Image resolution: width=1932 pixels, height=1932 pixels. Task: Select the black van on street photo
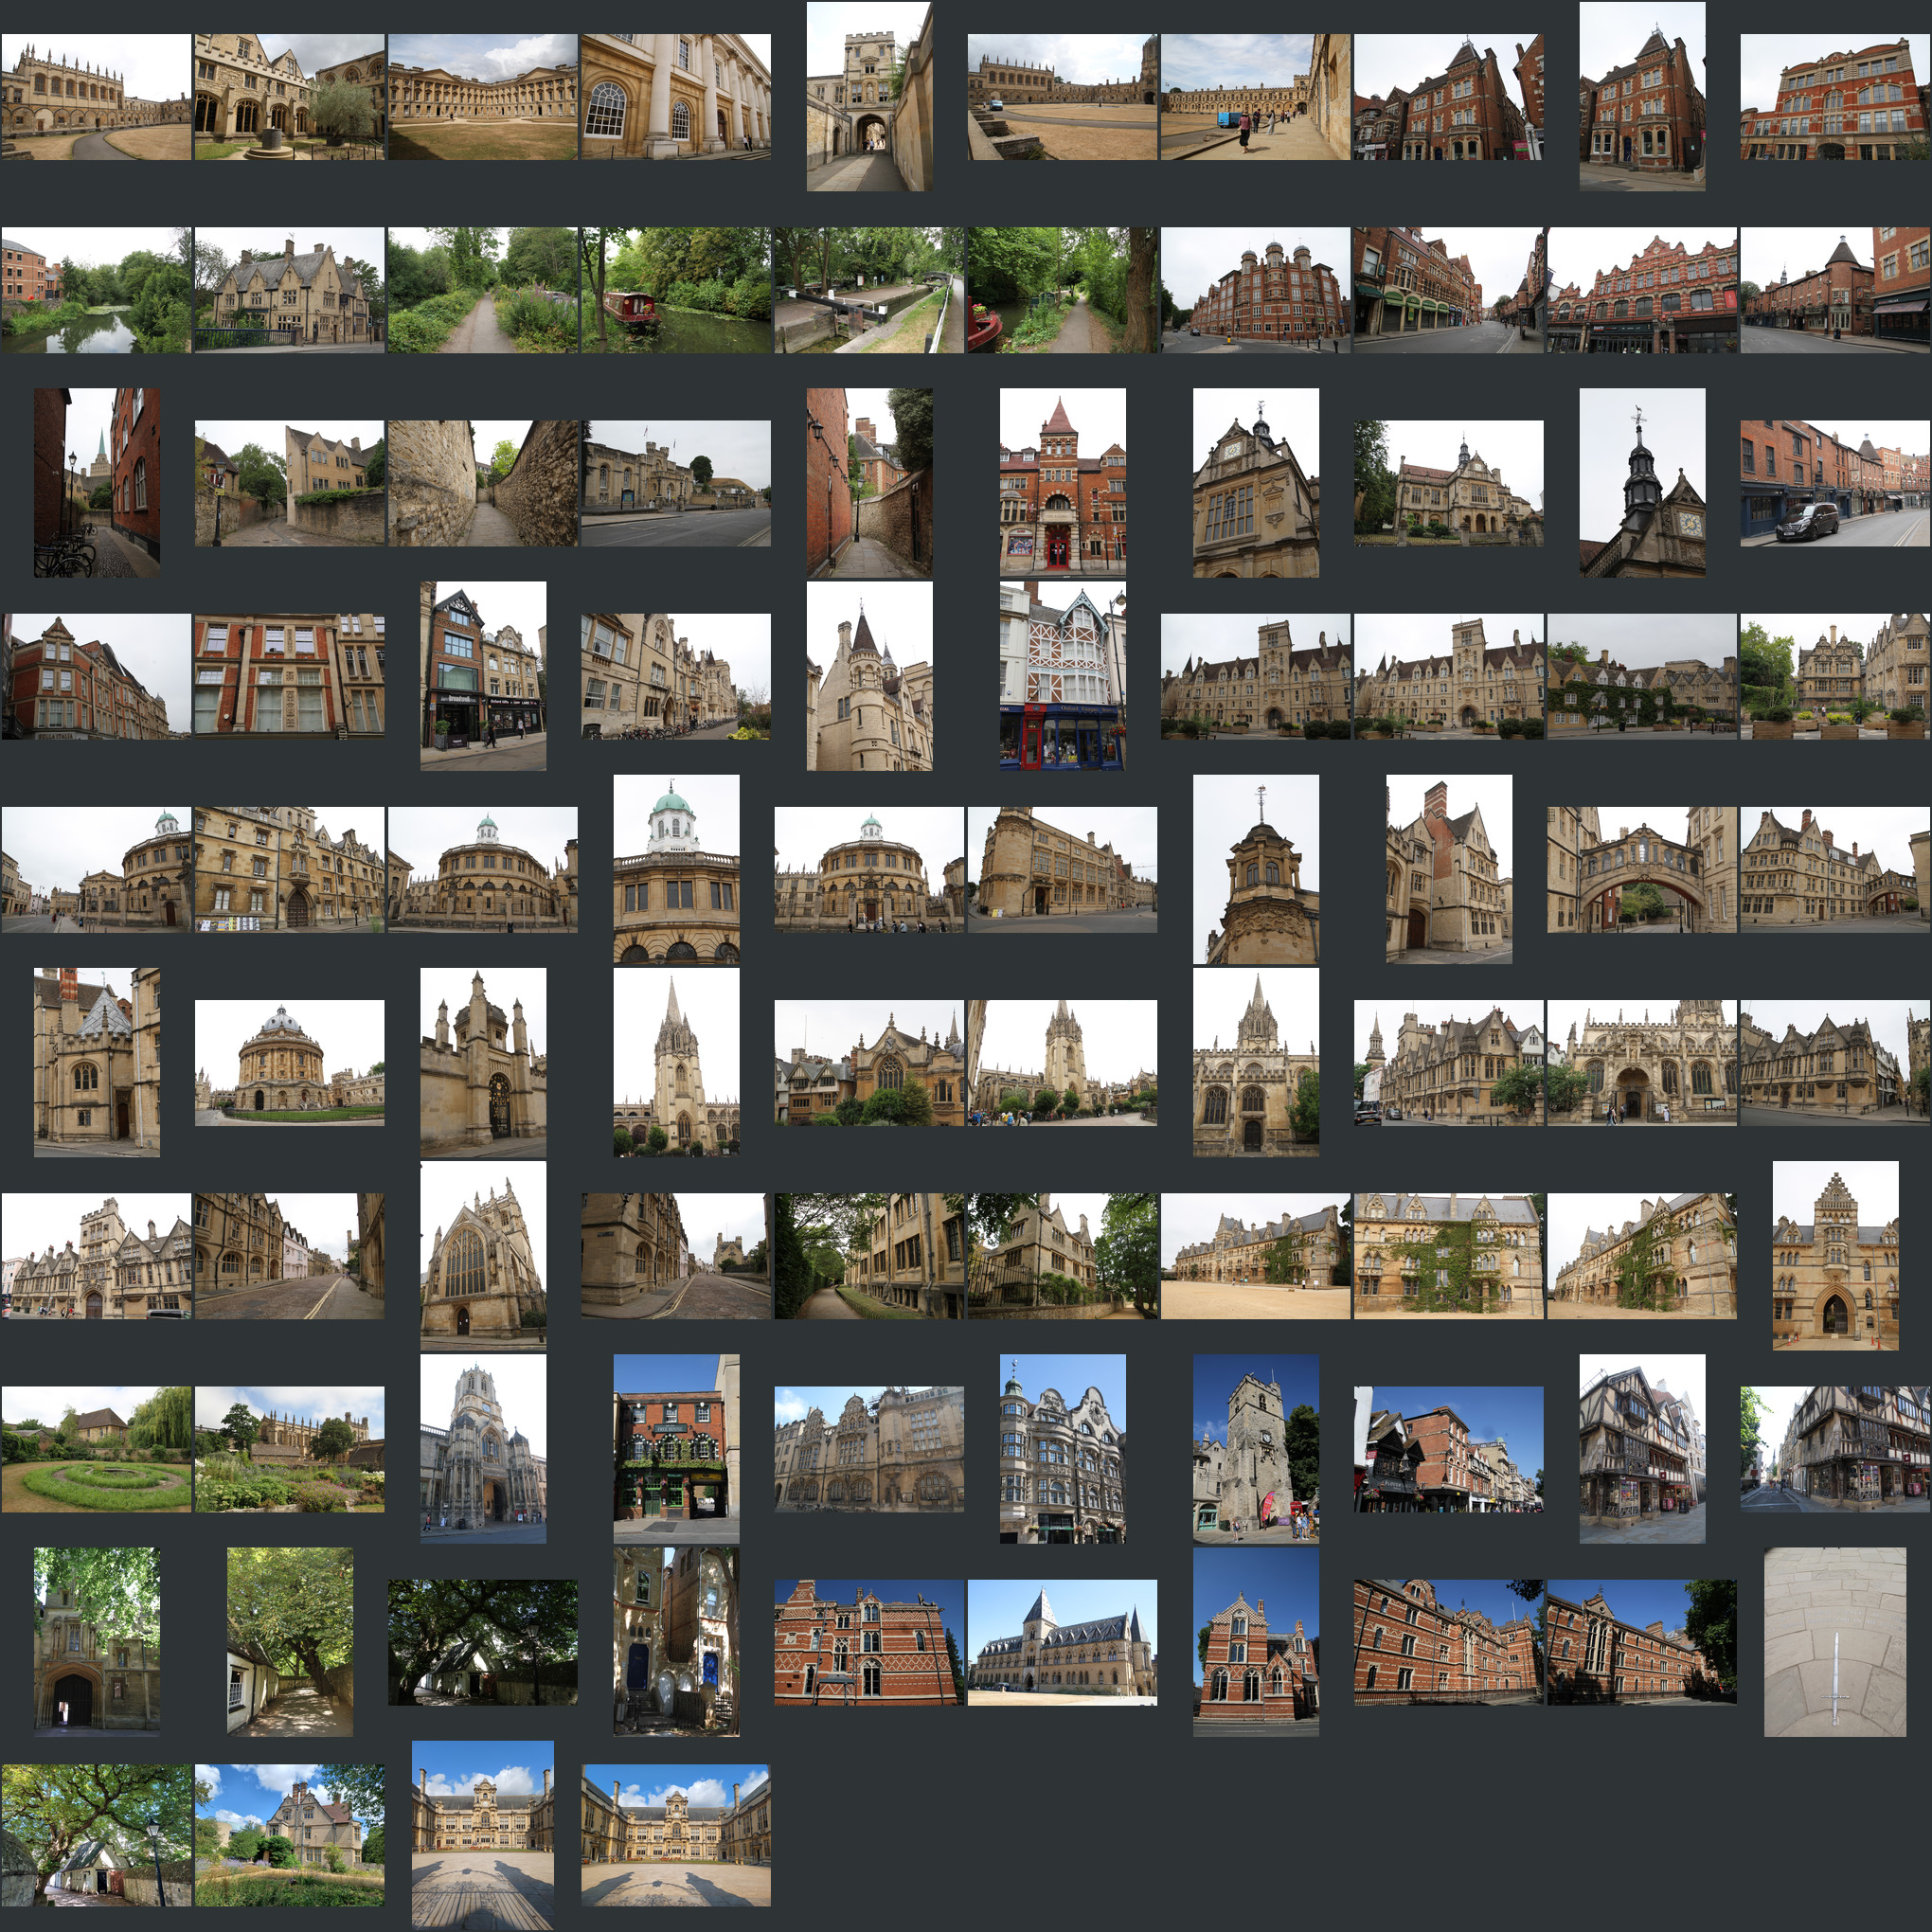point(1834,483)
